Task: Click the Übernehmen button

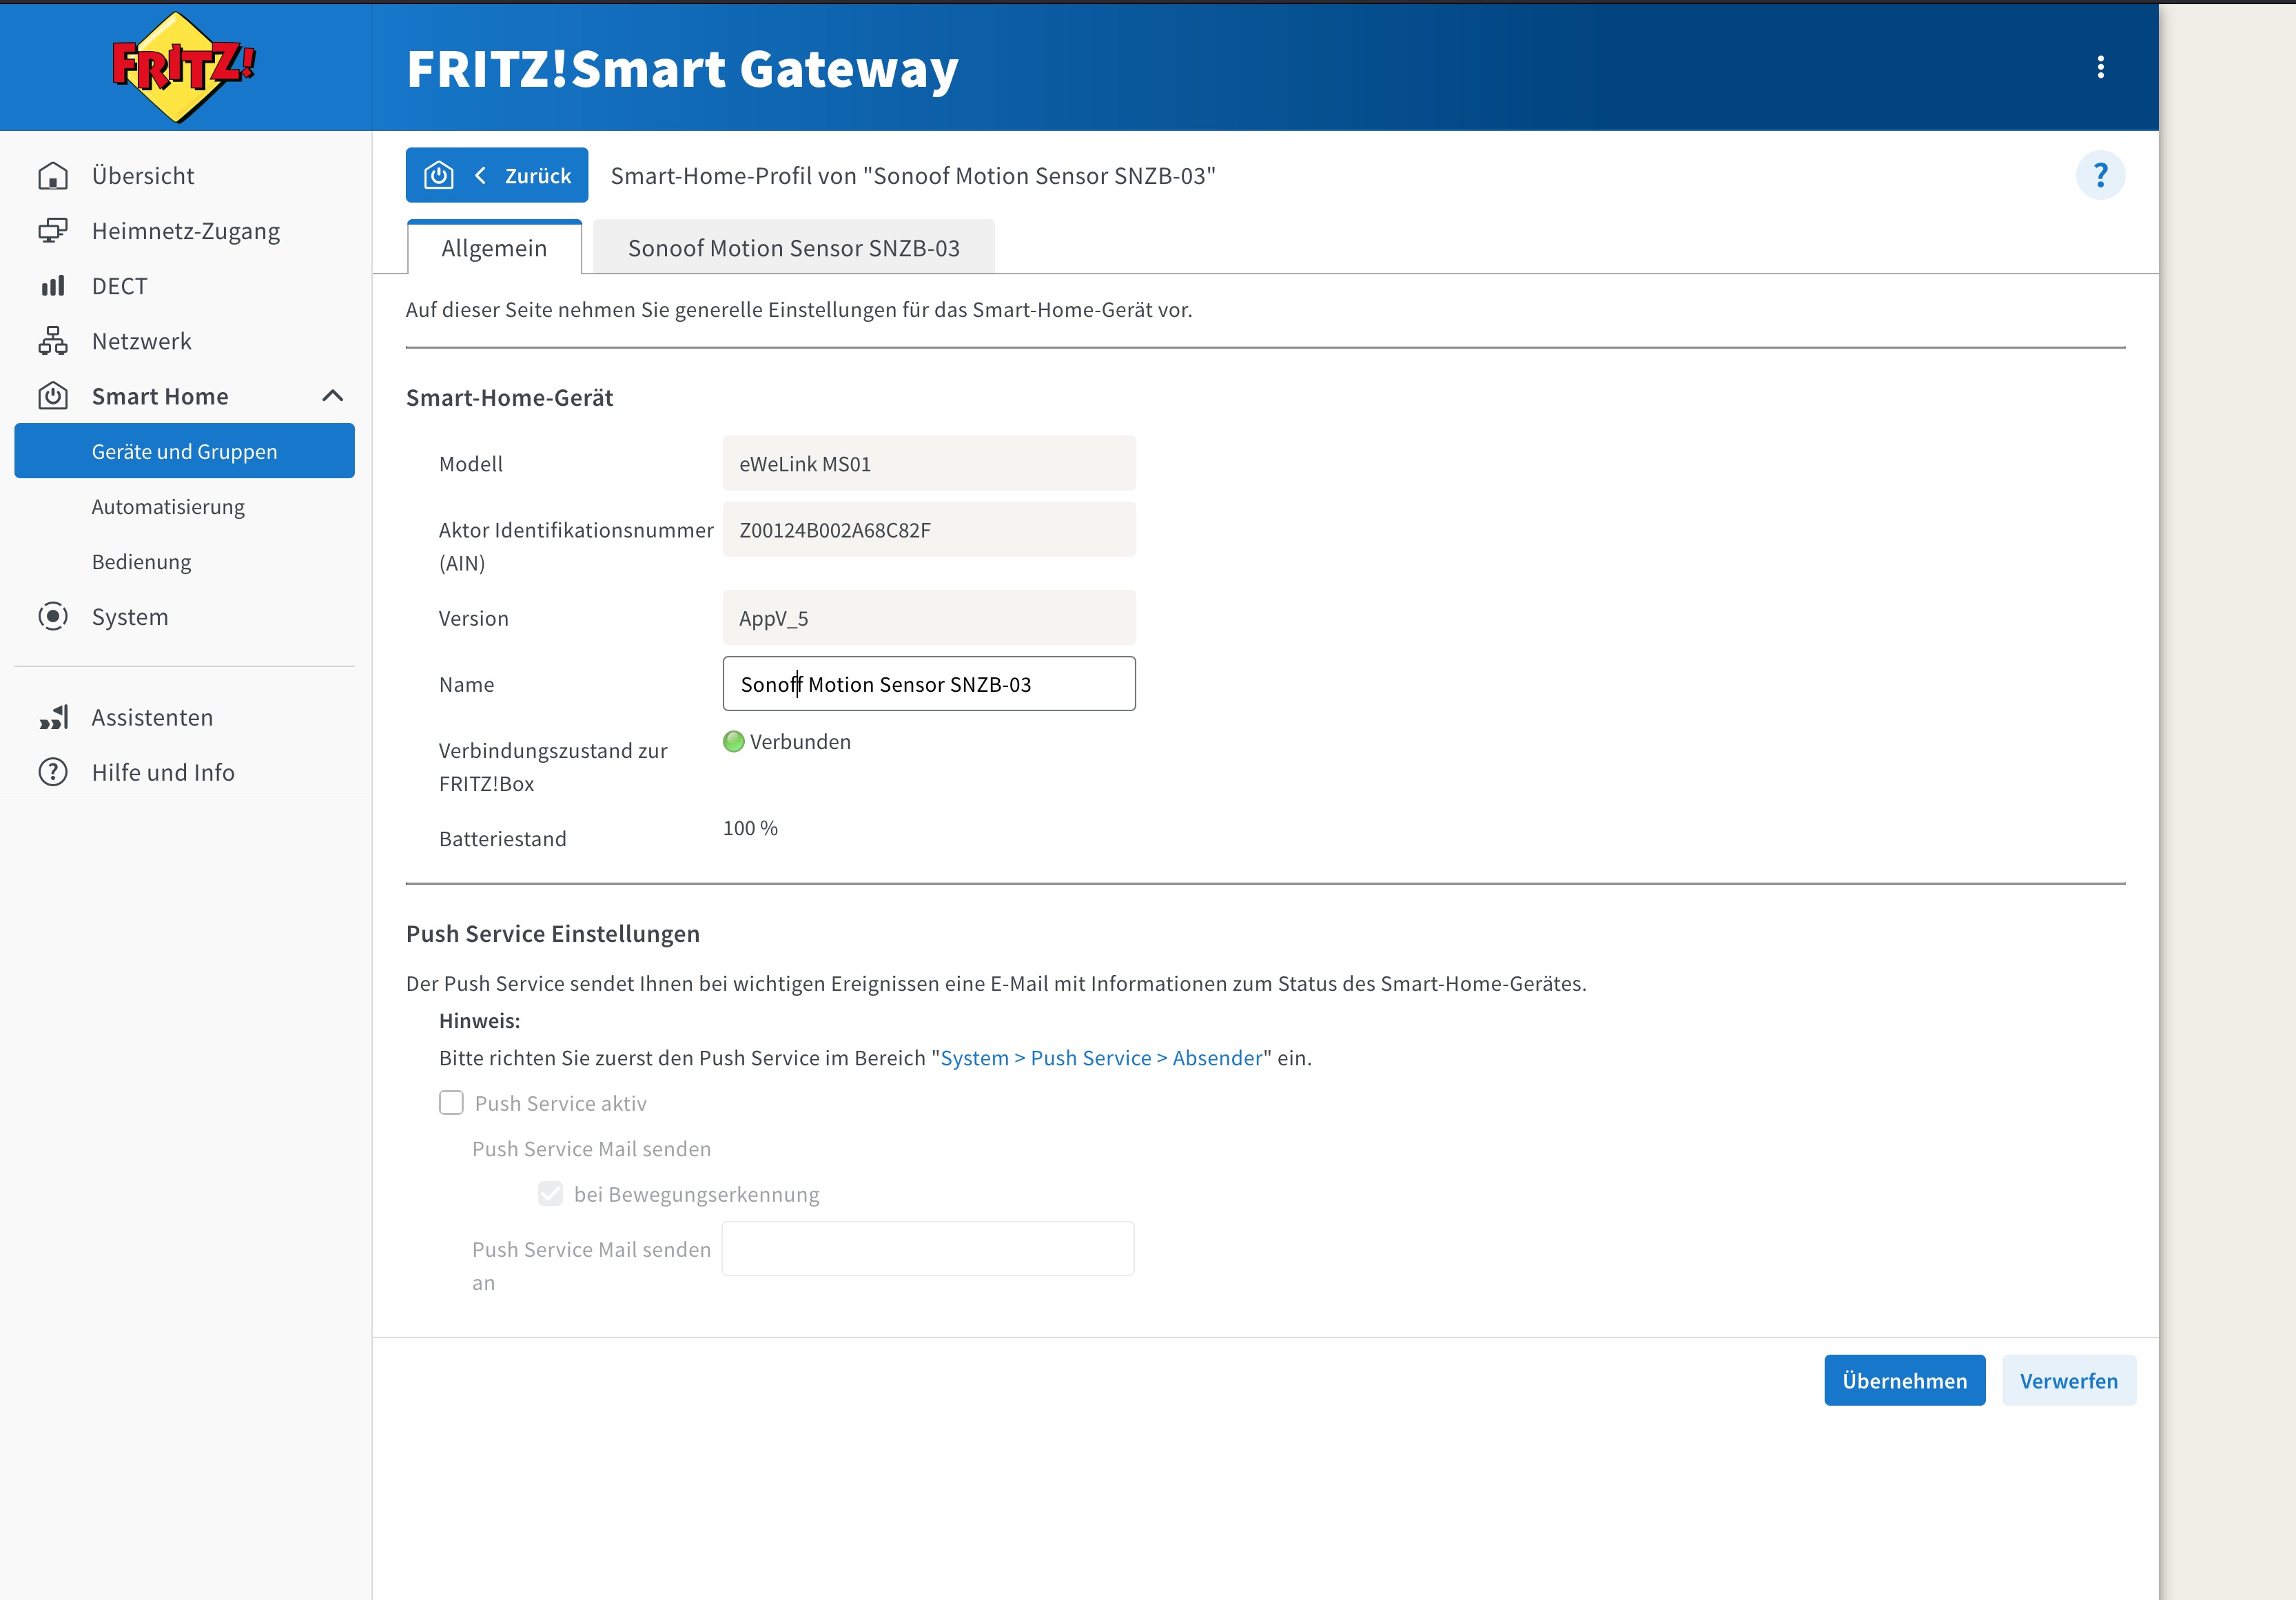Action: 1904,1380
